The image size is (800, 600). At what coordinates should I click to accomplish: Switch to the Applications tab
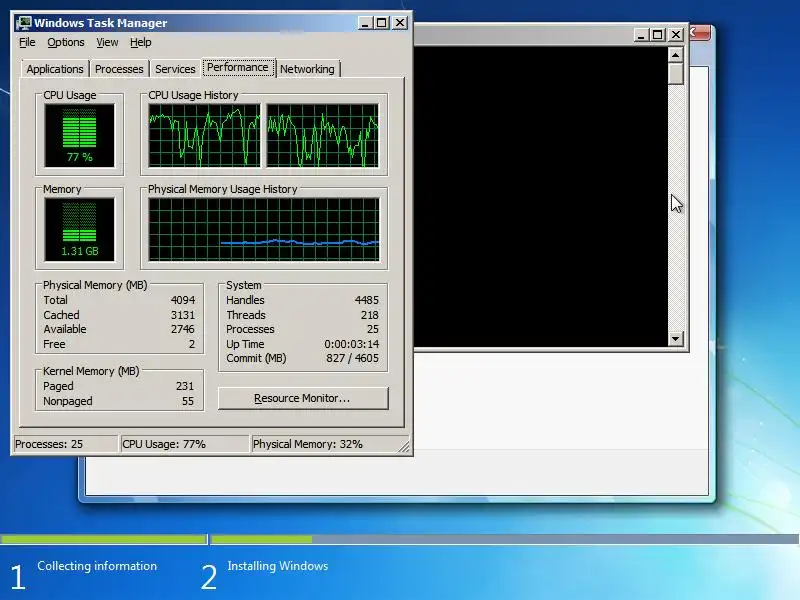(55, 69)
